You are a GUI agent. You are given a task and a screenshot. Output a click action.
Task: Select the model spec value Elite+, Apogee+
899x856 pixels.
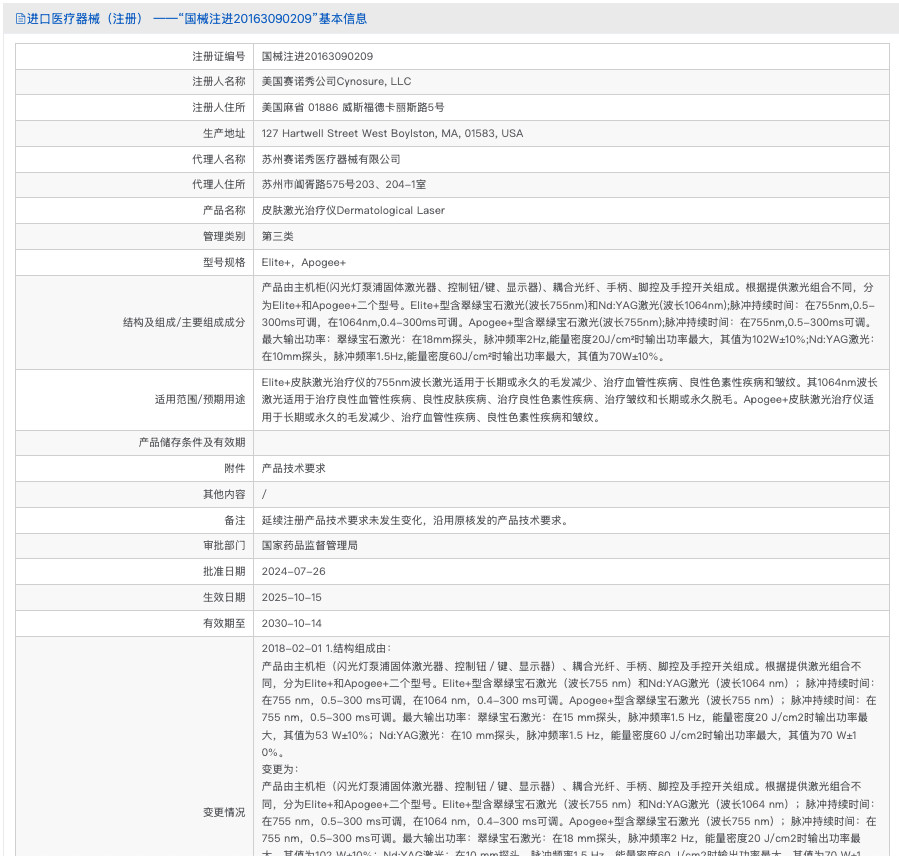pos(304,262)
